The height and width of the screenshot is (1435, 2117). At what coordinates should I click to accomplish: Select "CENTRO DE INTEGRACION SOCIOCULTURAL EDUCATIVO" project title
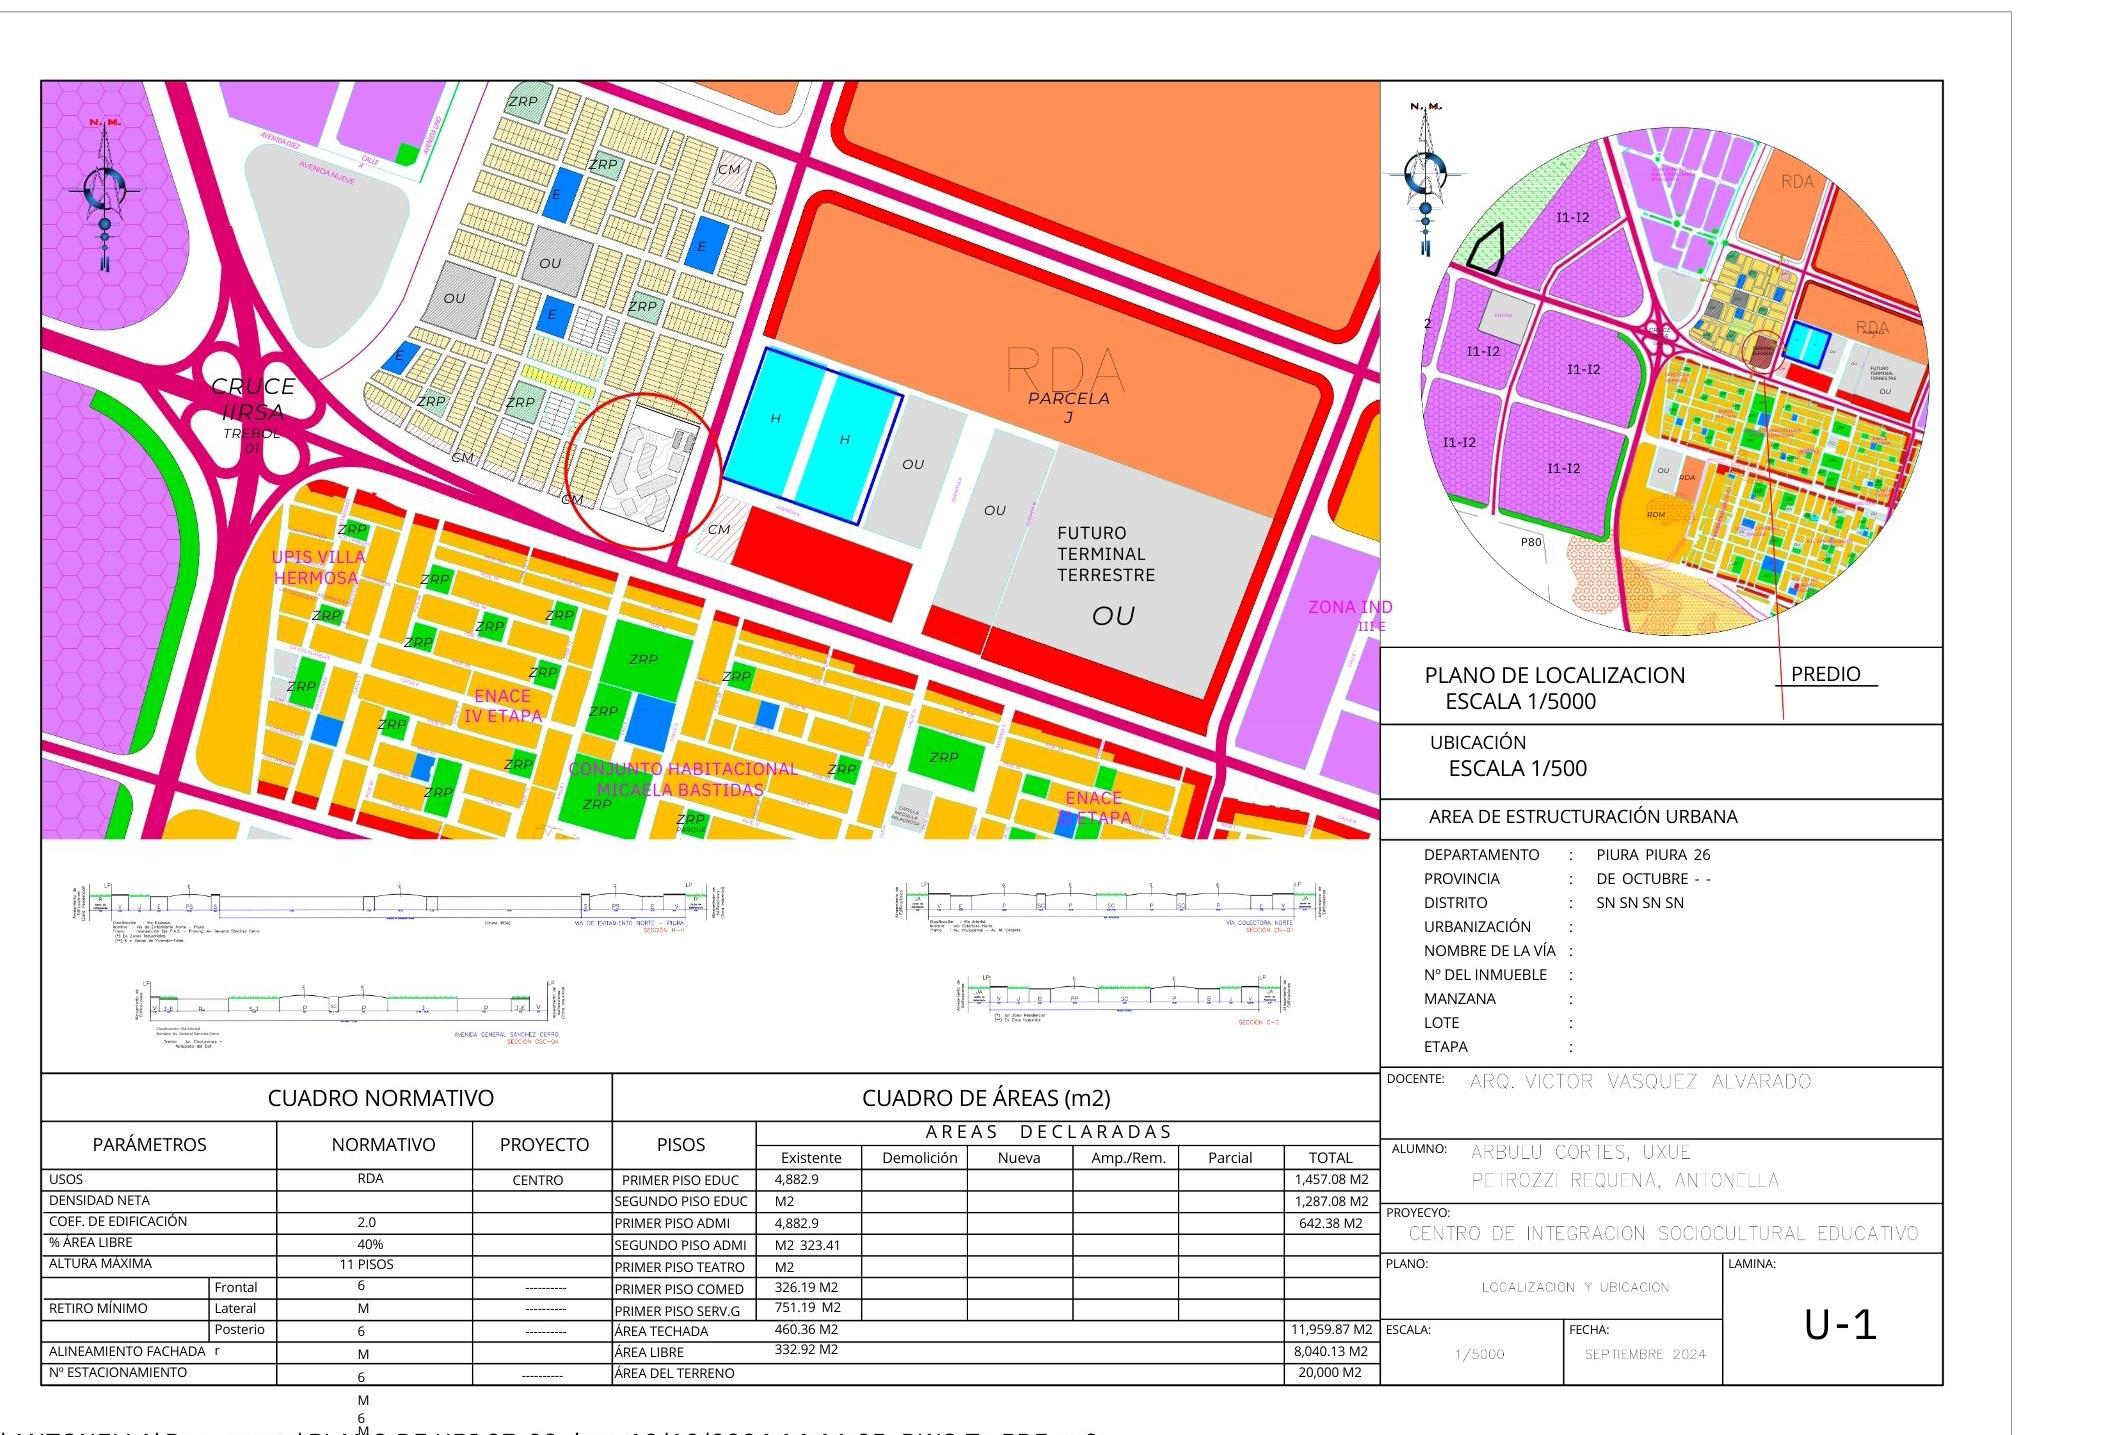tap(1663, 1233)
